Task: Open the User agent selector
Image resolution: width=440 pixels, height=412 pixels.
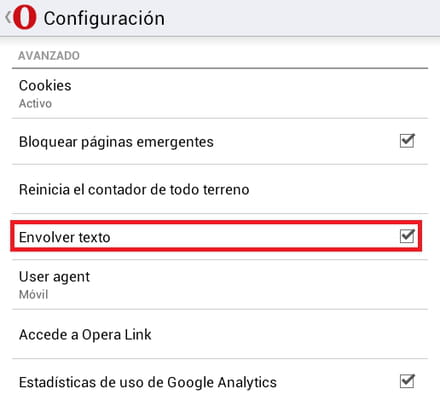Action: [x=220, y=285]
